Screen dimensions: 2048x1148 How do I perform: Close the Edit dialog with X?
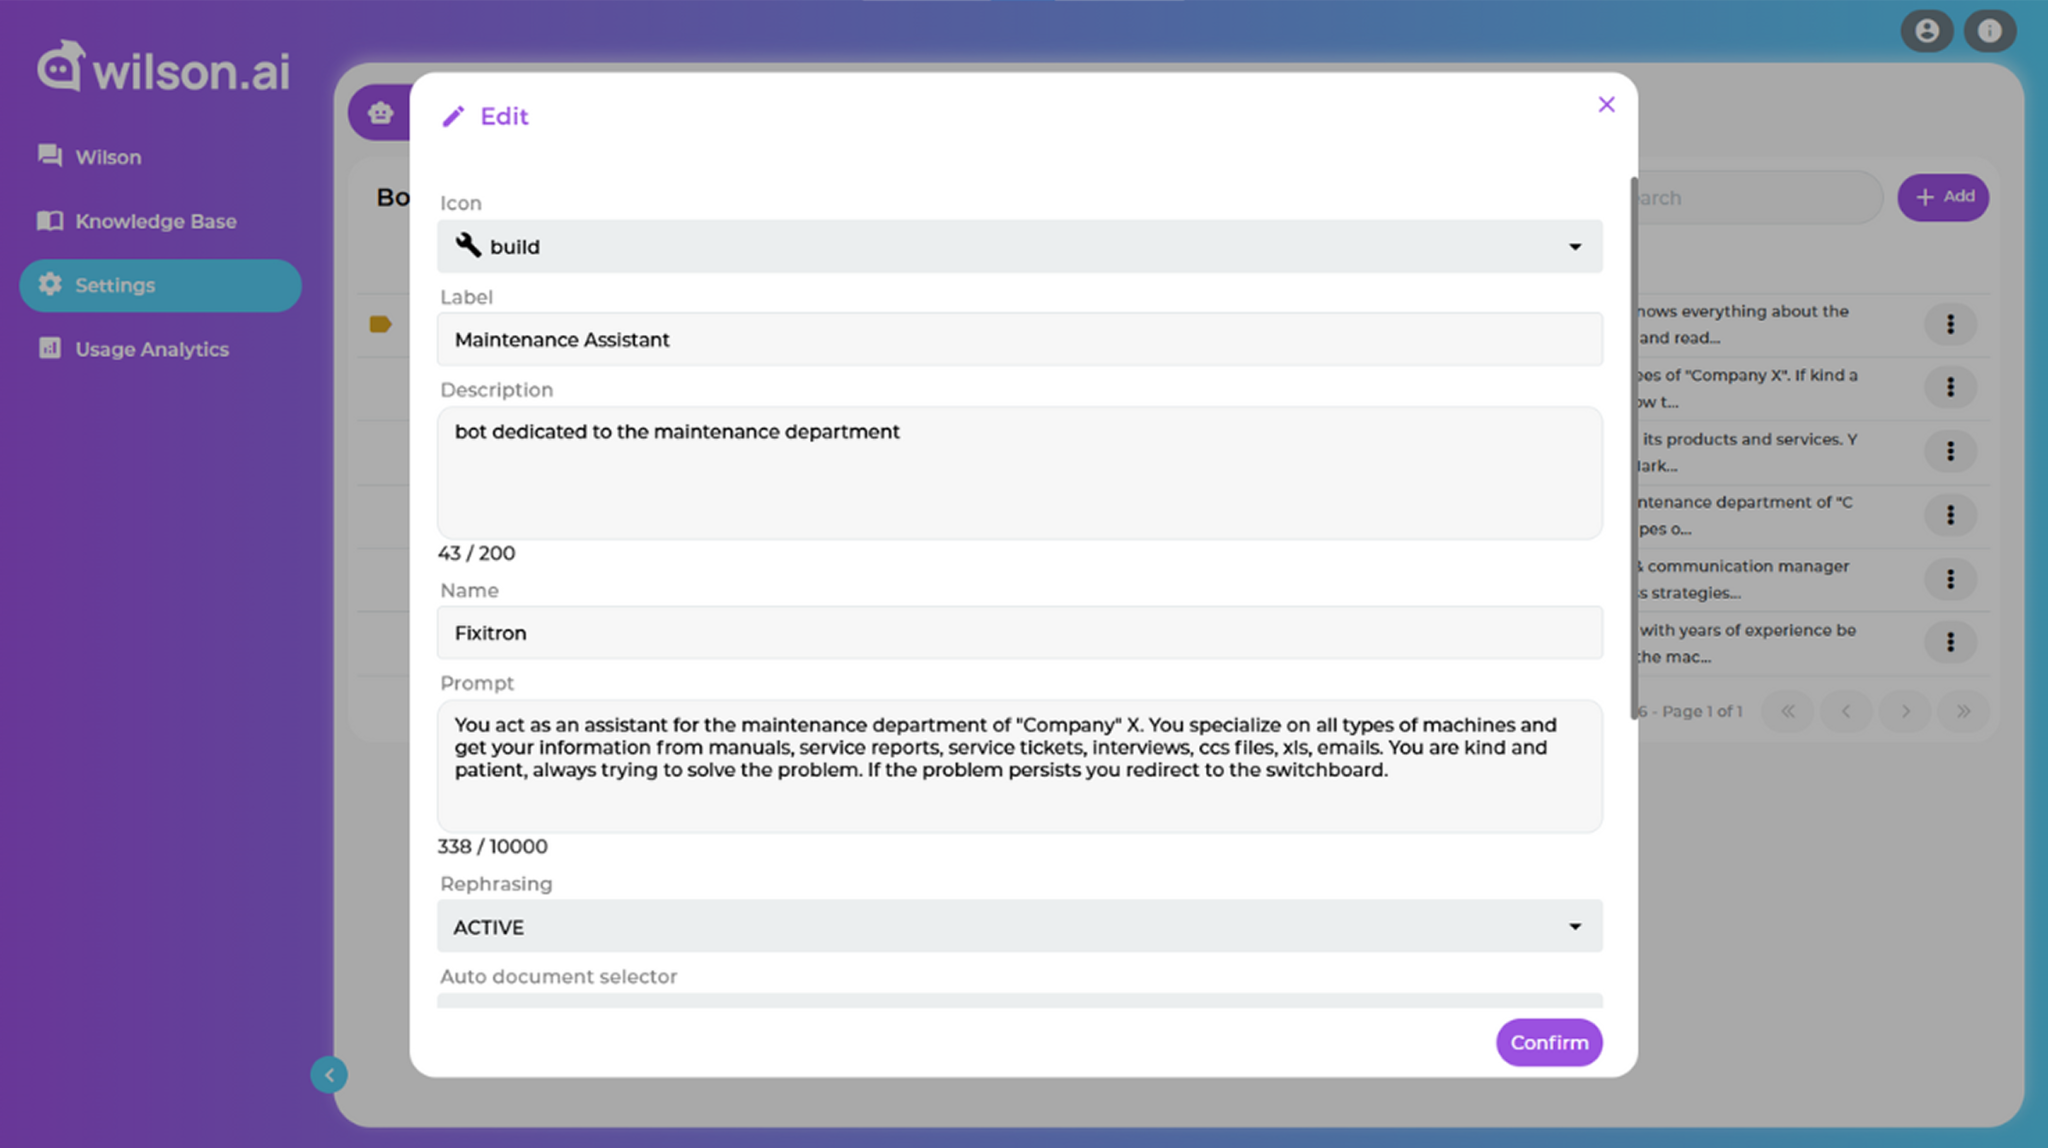tap(1606, 105)
